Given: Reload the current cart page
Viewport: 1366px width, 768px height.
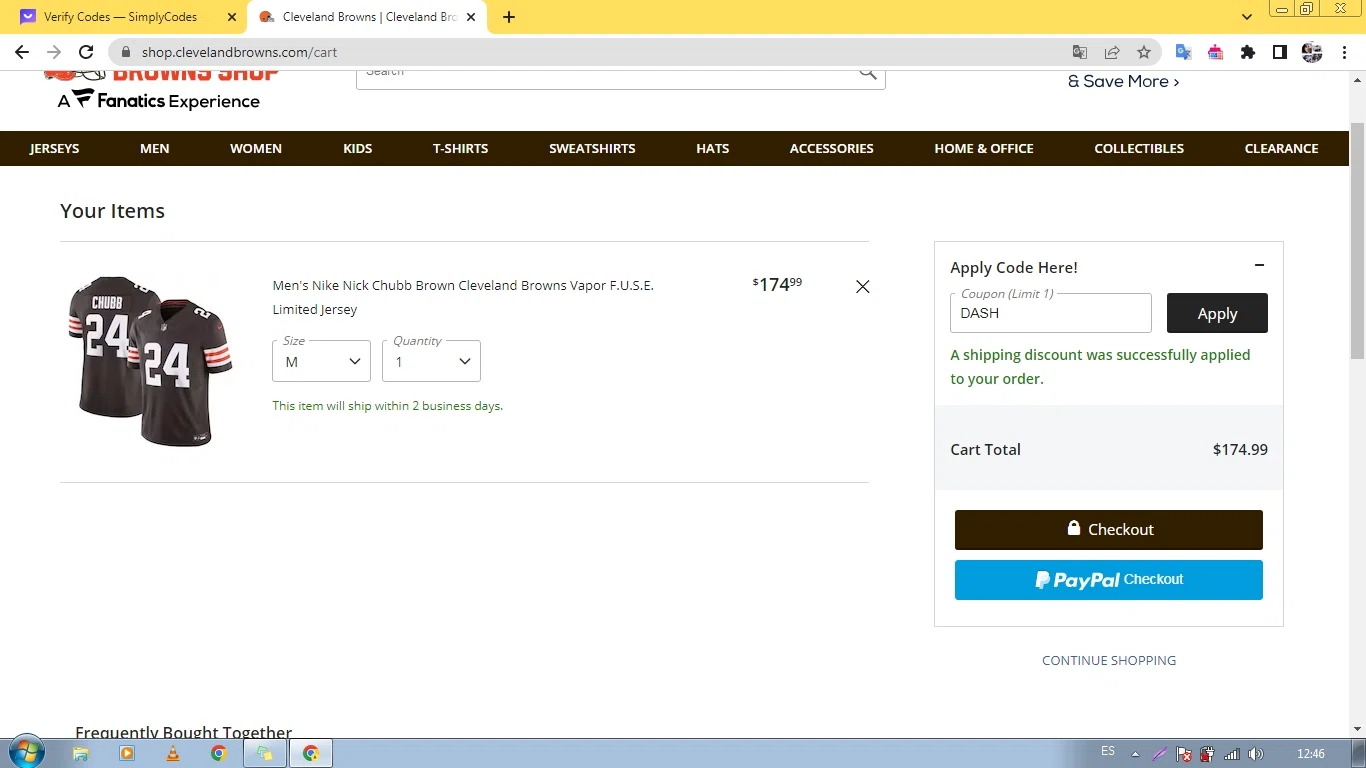Looking at the screenshot, I should pyautogui.click(x=86, y=52).
